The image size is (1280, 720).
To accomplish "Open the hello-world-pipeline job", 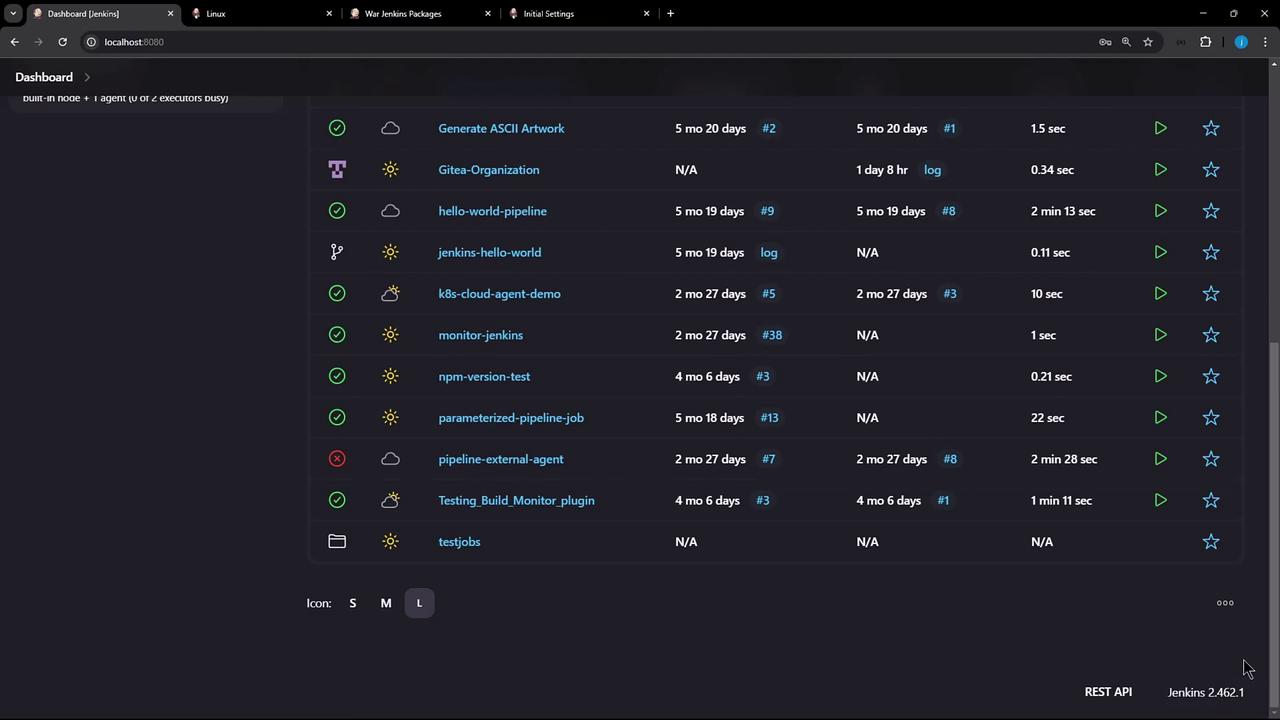I will click(x=492, y=211).
